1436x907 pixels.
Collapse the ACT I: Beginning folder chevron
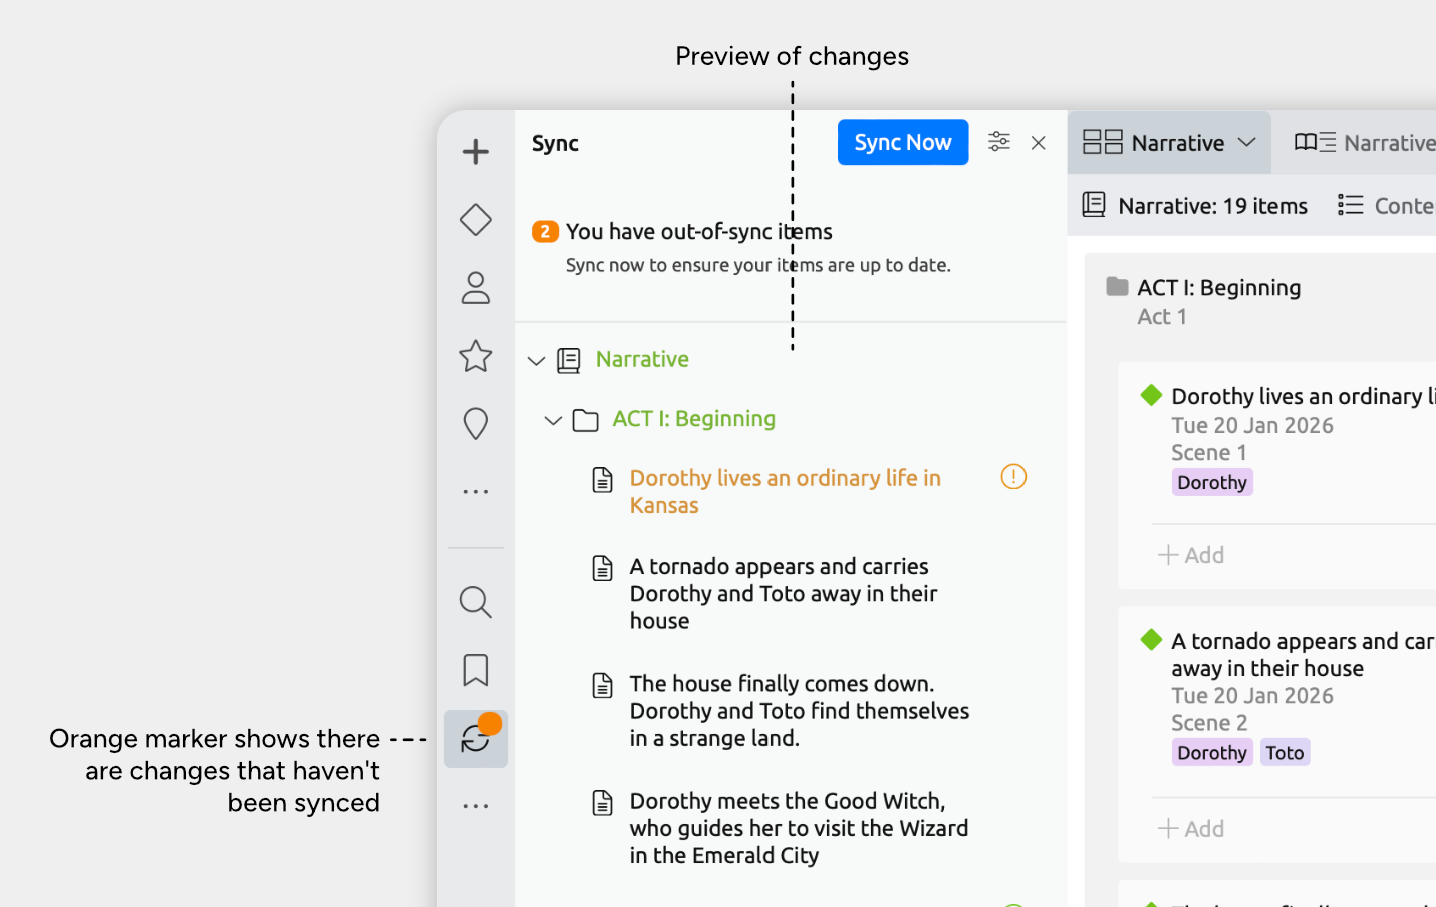[553, 421]
